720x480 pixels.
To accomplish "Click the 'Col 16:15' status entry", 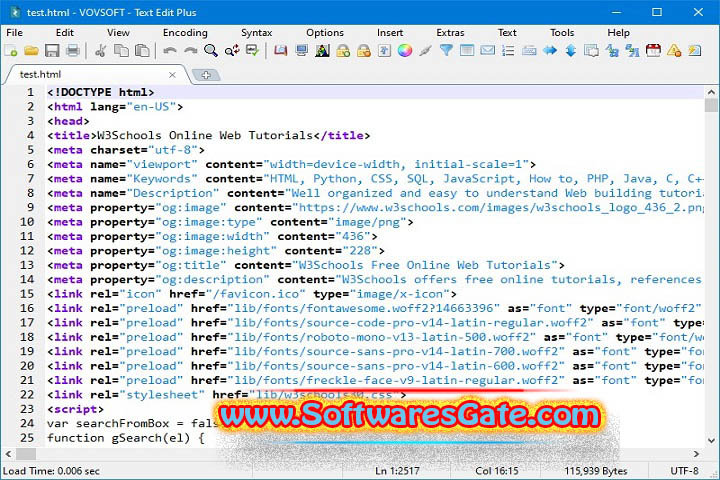I will (497, 471).
